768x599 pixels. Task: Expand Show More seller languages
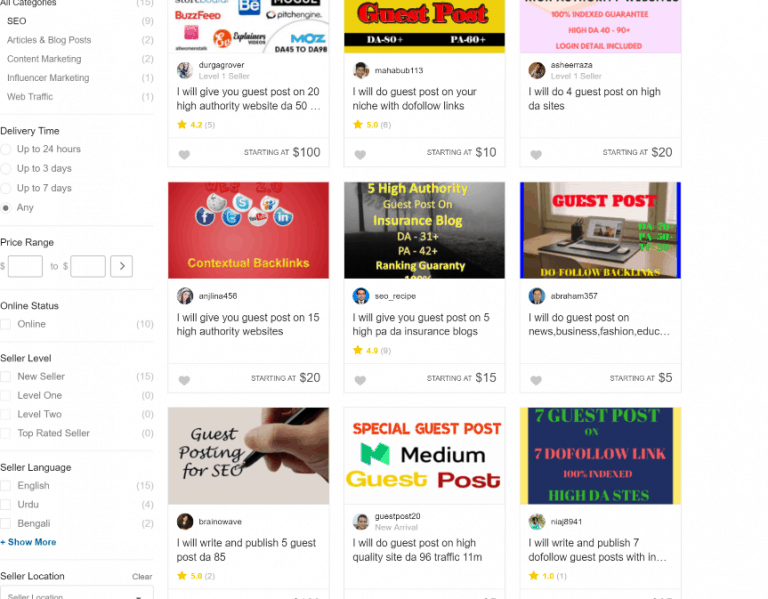[28, 542]
